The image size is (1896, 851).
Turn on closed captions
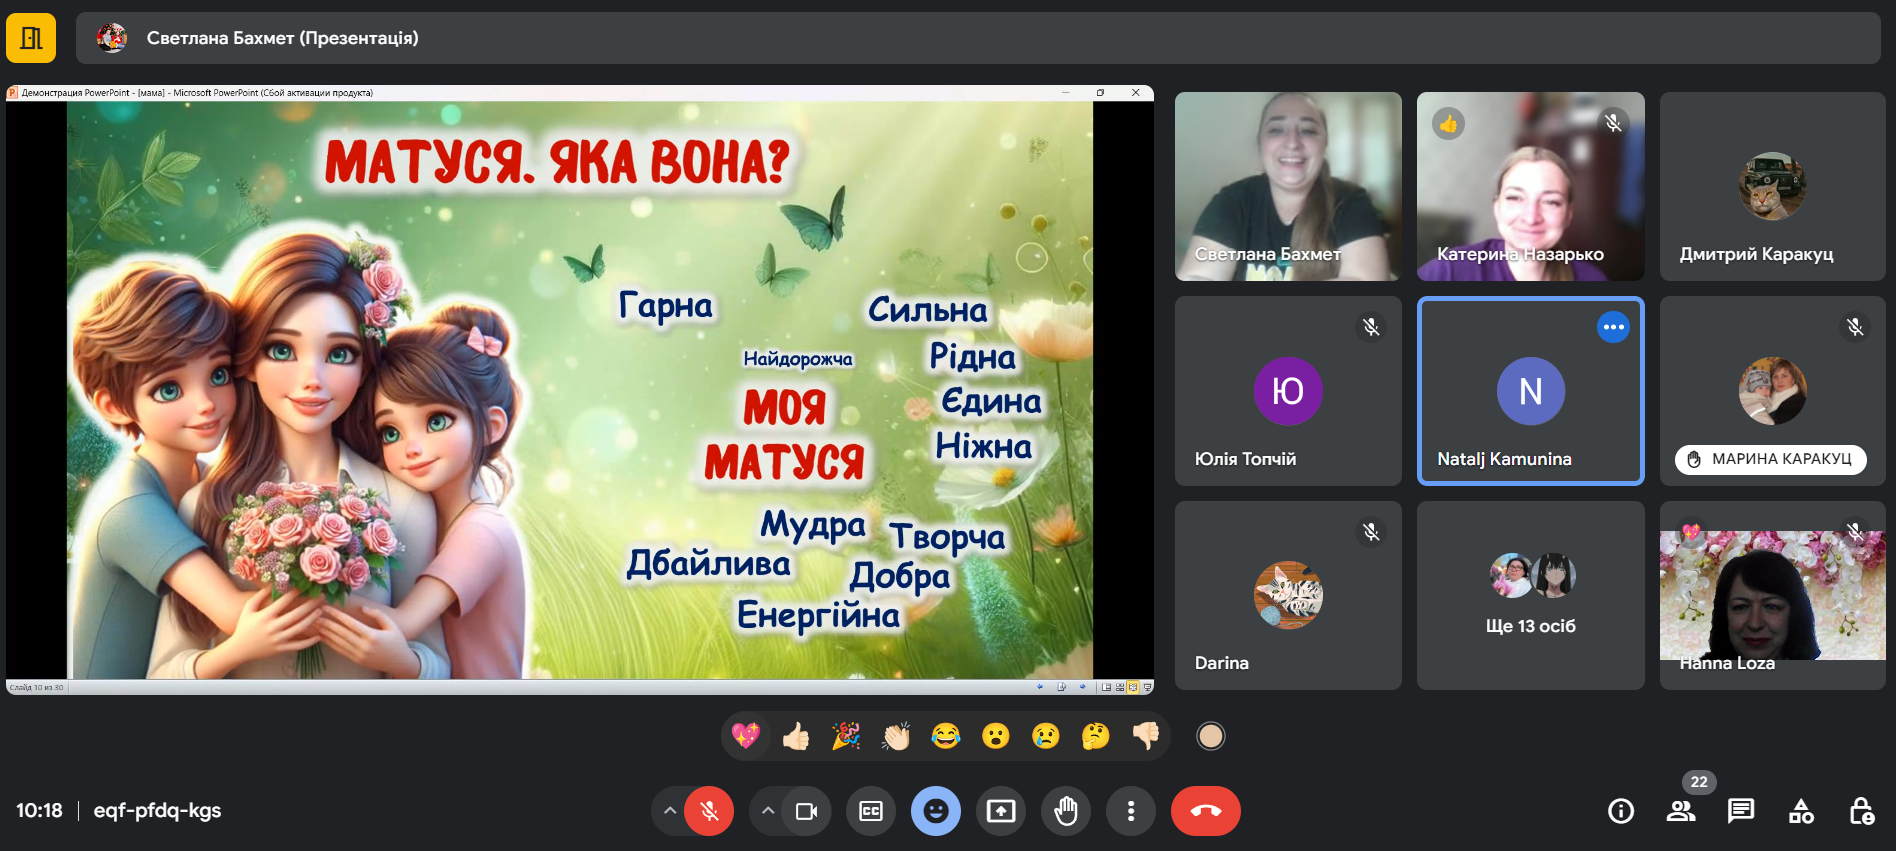[871, 811]
